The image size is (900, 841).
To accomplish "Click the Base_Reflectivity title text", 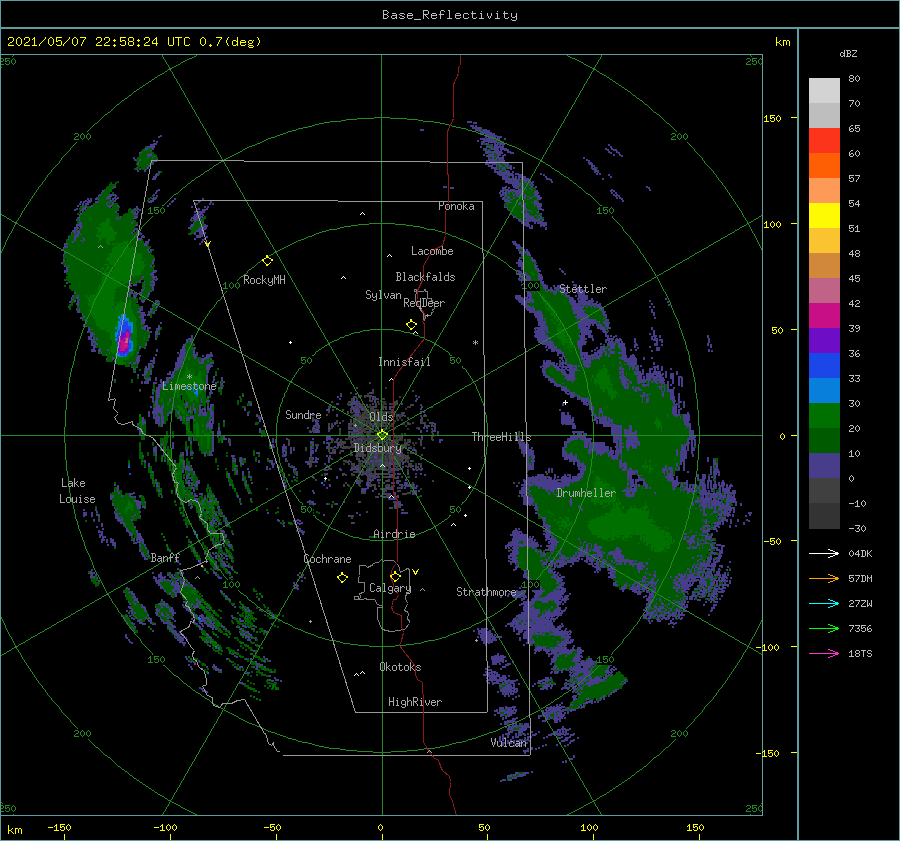I will point(450,15).
